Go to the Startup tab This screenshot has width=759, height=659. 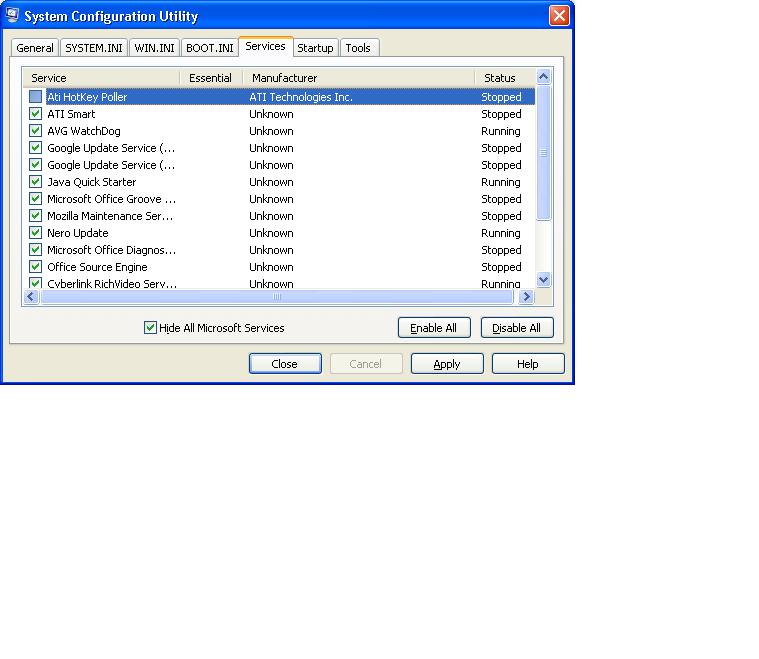[315, 48]
